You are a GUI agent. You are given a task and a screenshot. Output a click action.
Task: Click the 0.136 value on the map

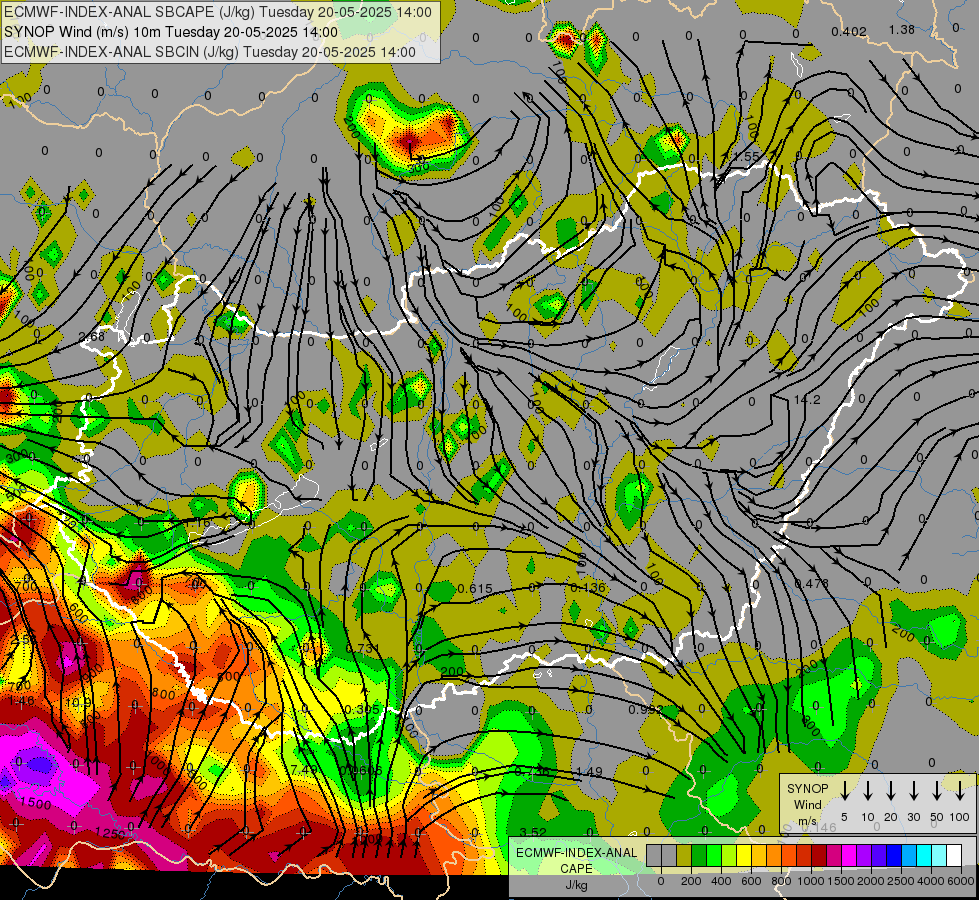[x=588, y=587]
